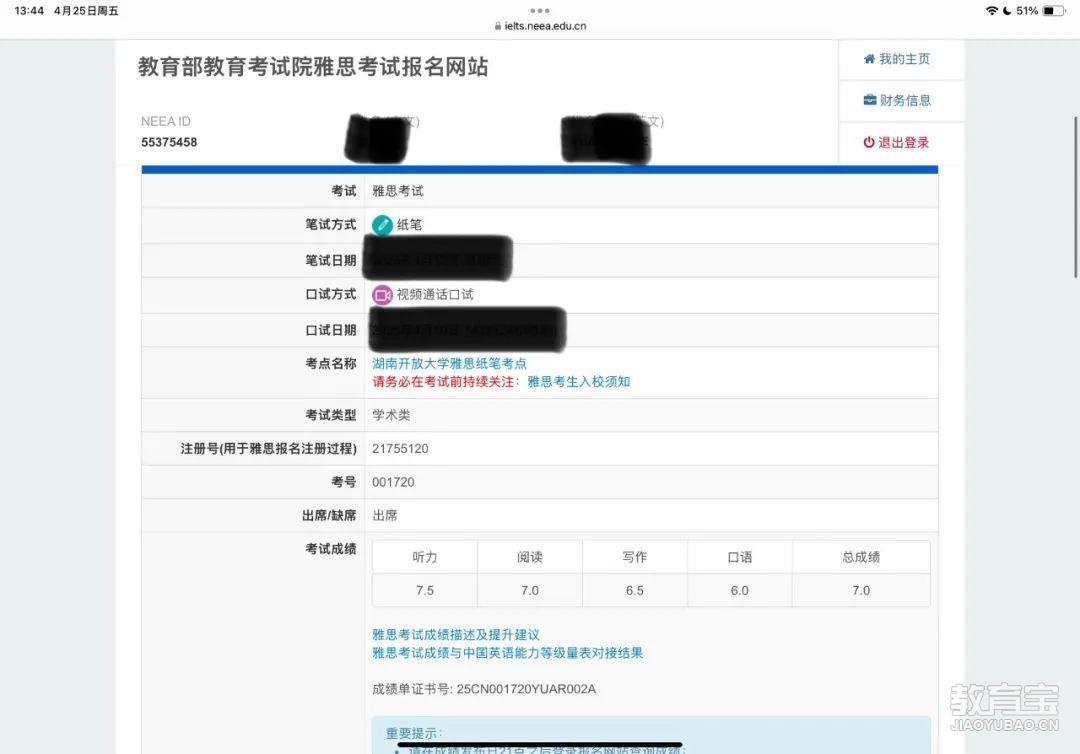Tap the three-dot multitasking indicator at top
The height and width of the screenshot is (754, 1080).
540,10
